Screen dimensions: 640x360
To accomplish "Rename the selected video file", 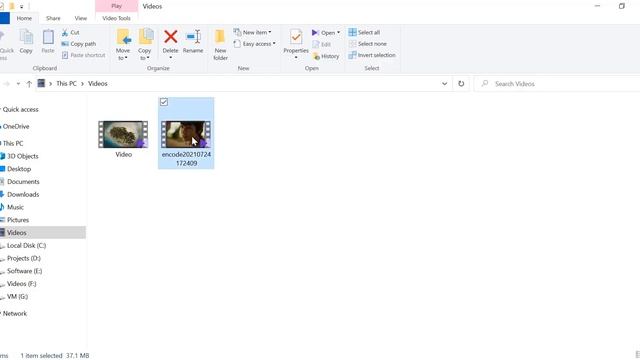I will 193,41.
